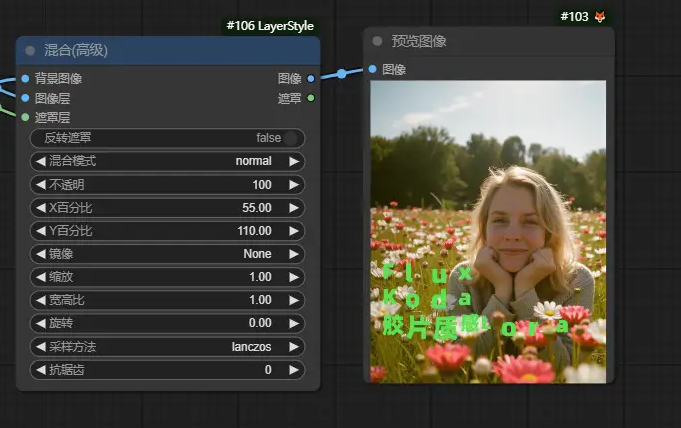
Task: Click the 图像 input socket of 预览图像
Action: 373,69
